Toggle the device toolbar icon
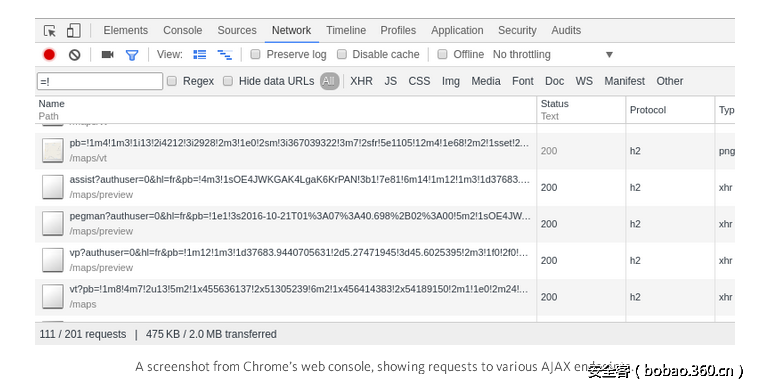This screenshot has height=389, width=758. pyautogui.click(x=73, y=30)
